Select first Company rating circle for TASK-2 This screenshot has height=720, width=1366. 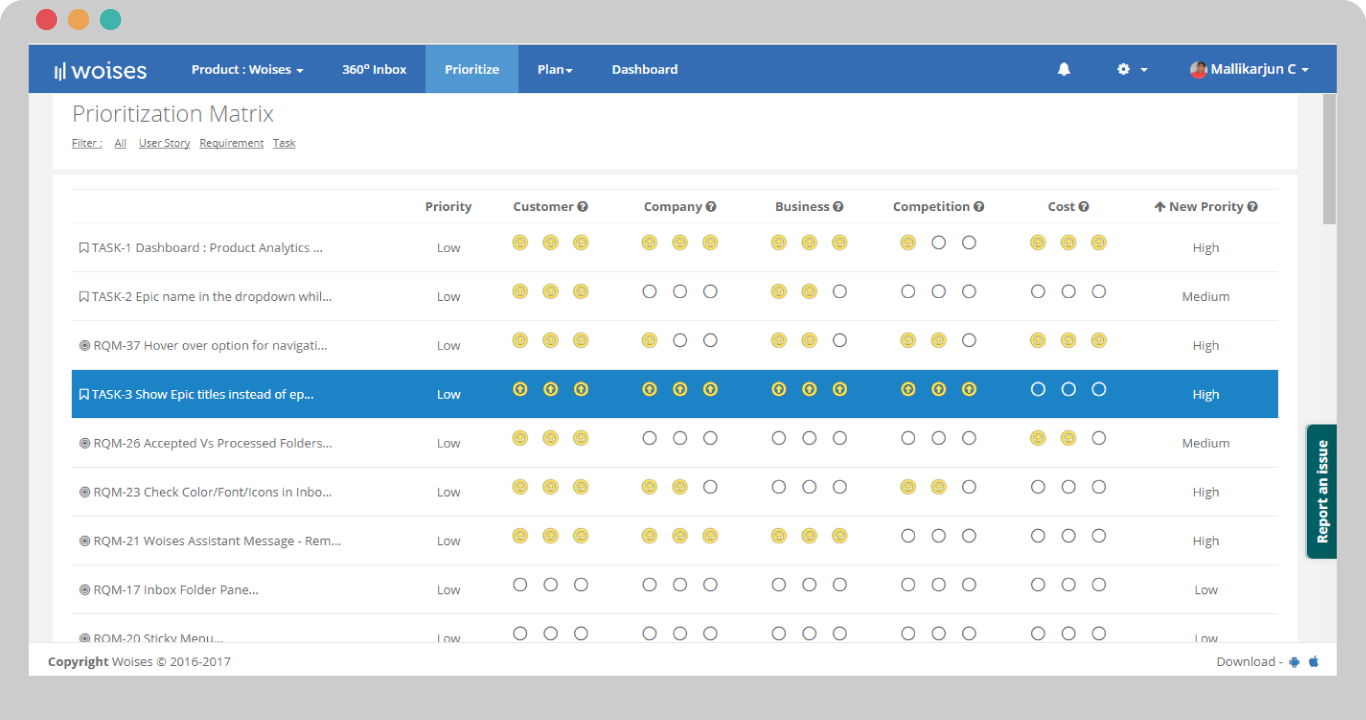650,292
